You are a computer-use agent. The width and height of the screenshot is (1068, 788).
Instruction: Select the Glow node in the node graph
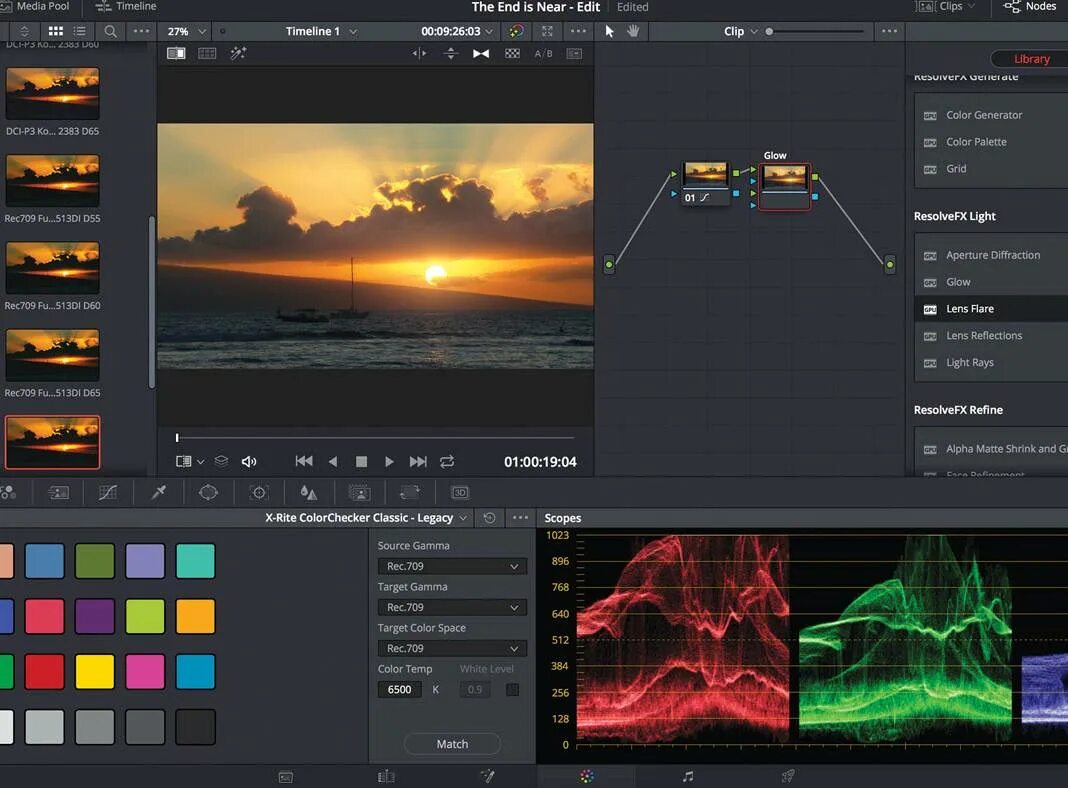(784, 180)
